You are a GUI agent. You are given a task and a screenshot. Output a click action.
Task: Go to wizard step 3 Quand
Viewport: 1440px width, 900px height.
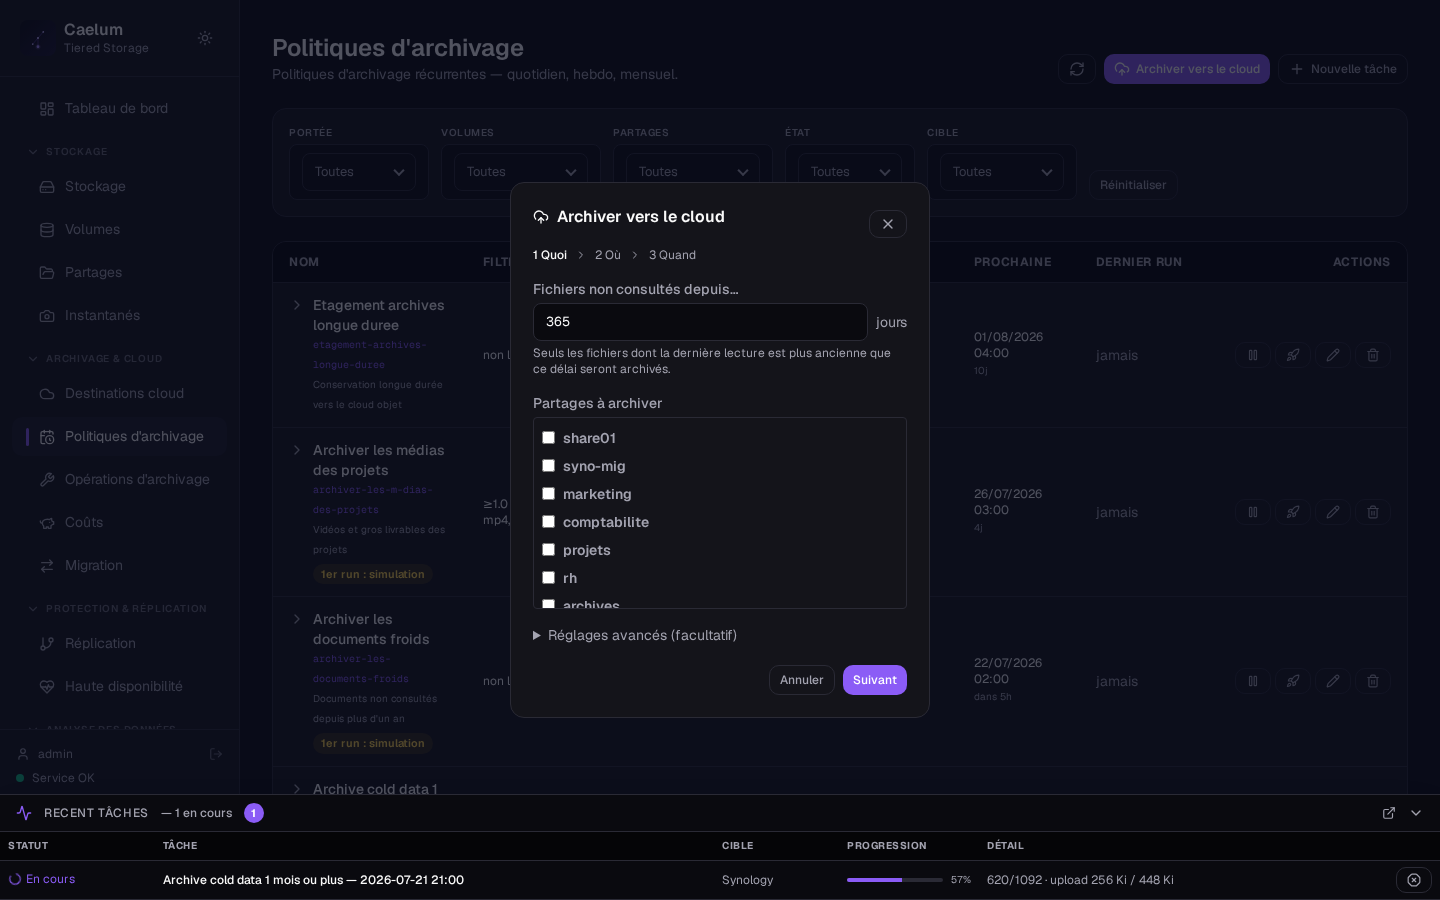pos(672,255)
